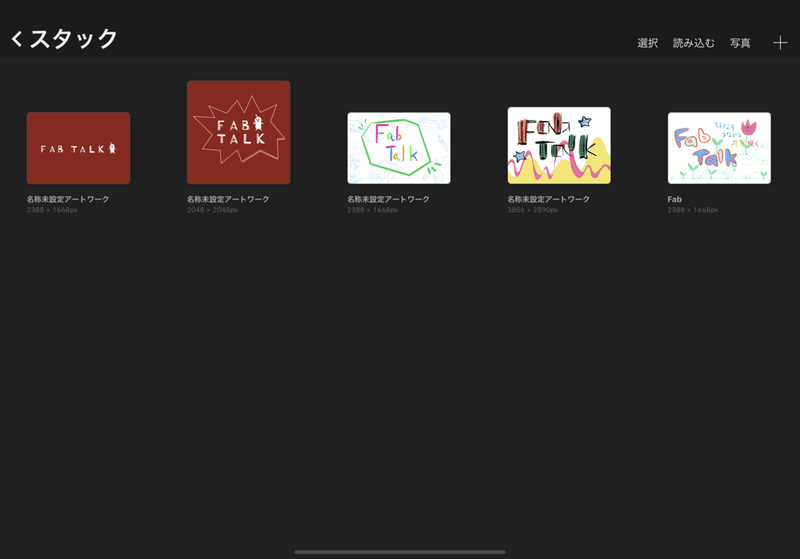The image size is (800, 559).
Task: Tap the スタック header title
Action: pyautogui.click(x=73, y=39)
